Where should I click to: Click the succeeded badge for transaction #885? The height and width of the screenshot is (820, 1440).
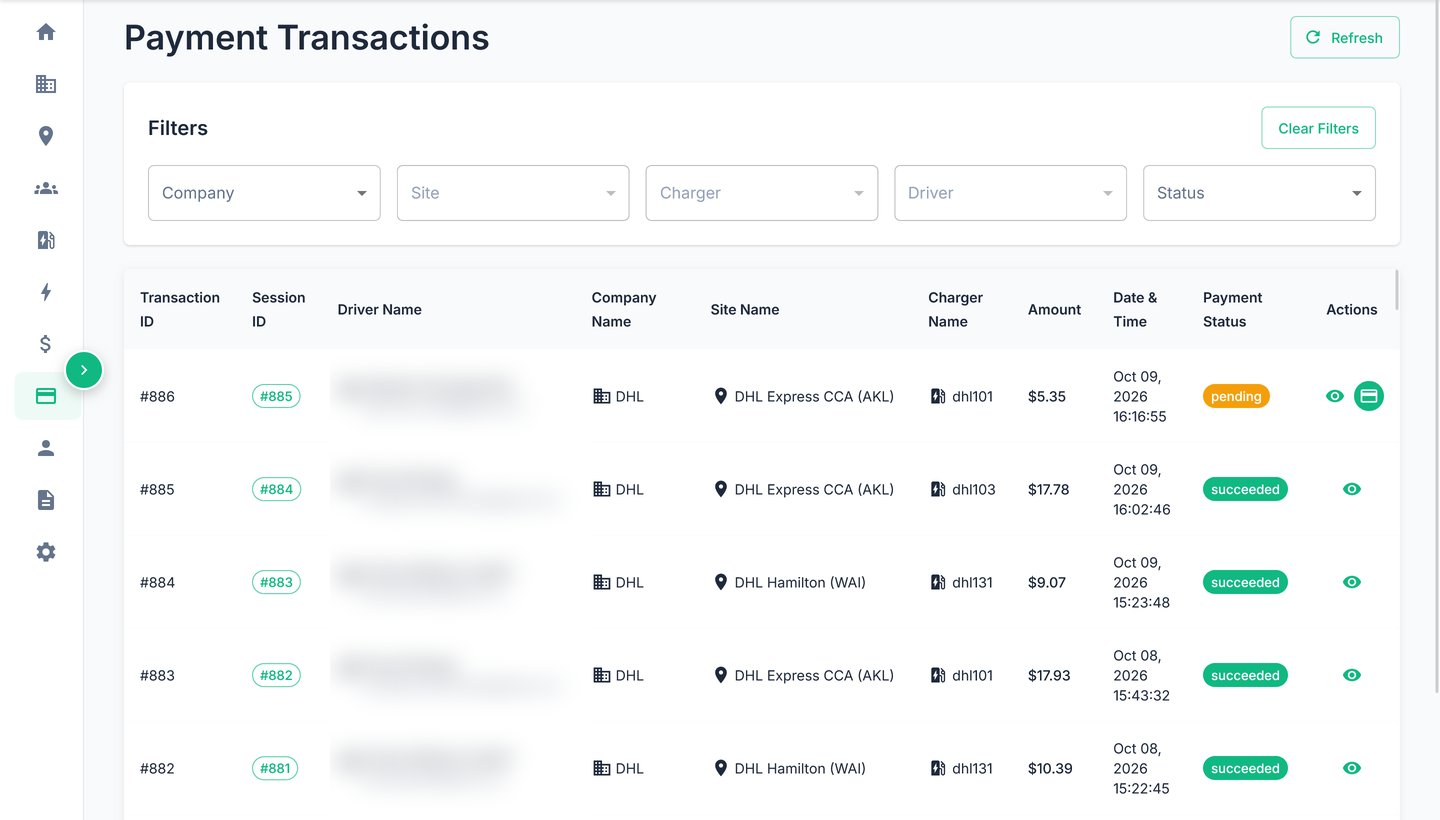[1245, 489]
